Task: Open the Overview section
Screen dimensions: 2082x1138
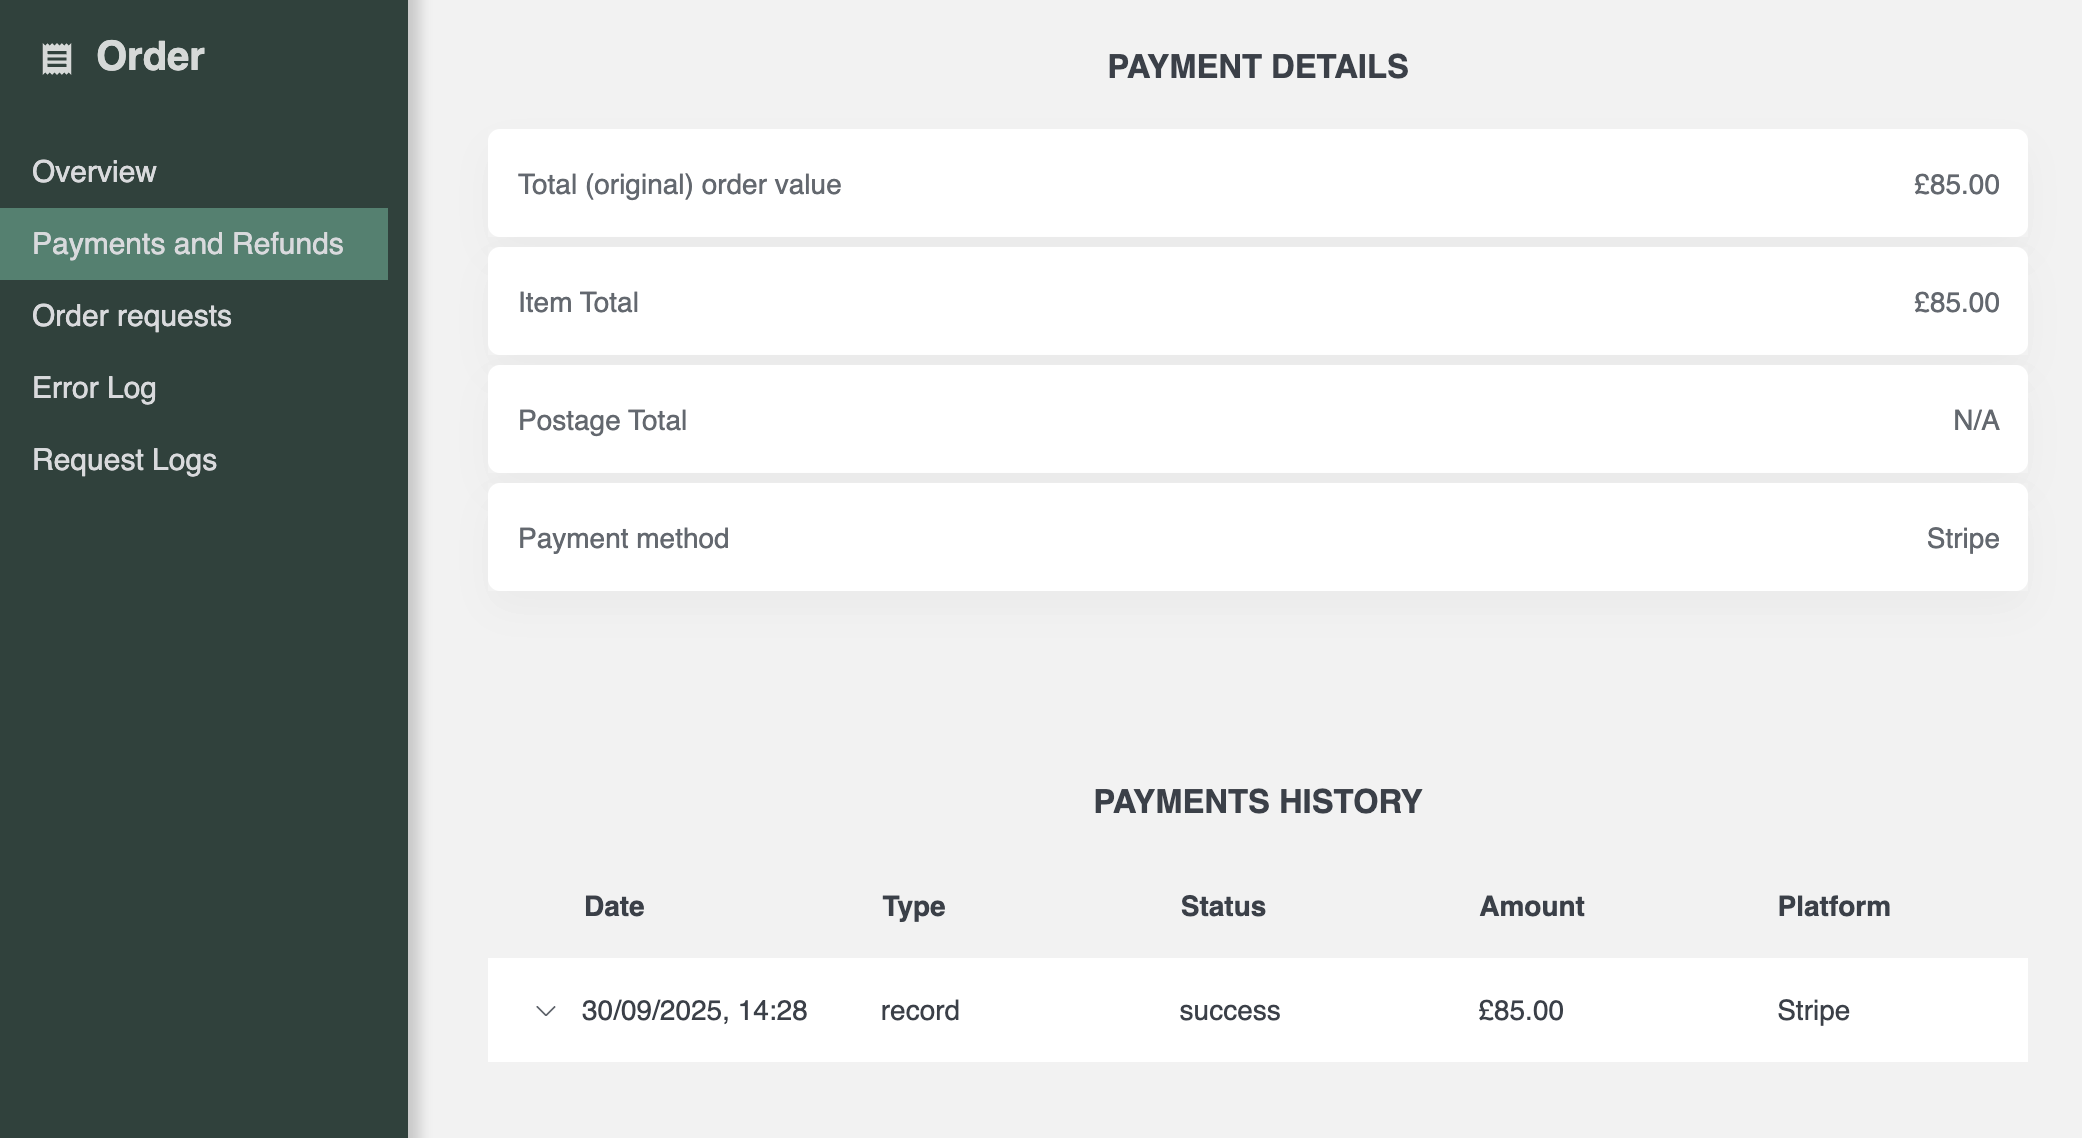Action: [x=94, y=172]
